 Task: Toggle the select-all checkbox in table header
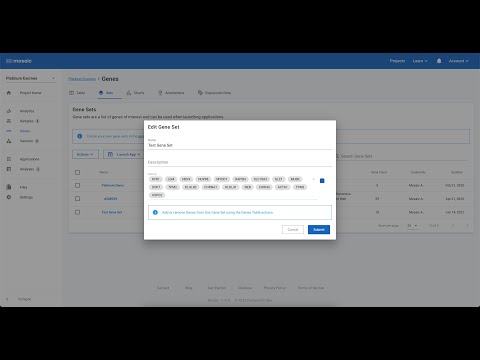click(x=77, y=172)
